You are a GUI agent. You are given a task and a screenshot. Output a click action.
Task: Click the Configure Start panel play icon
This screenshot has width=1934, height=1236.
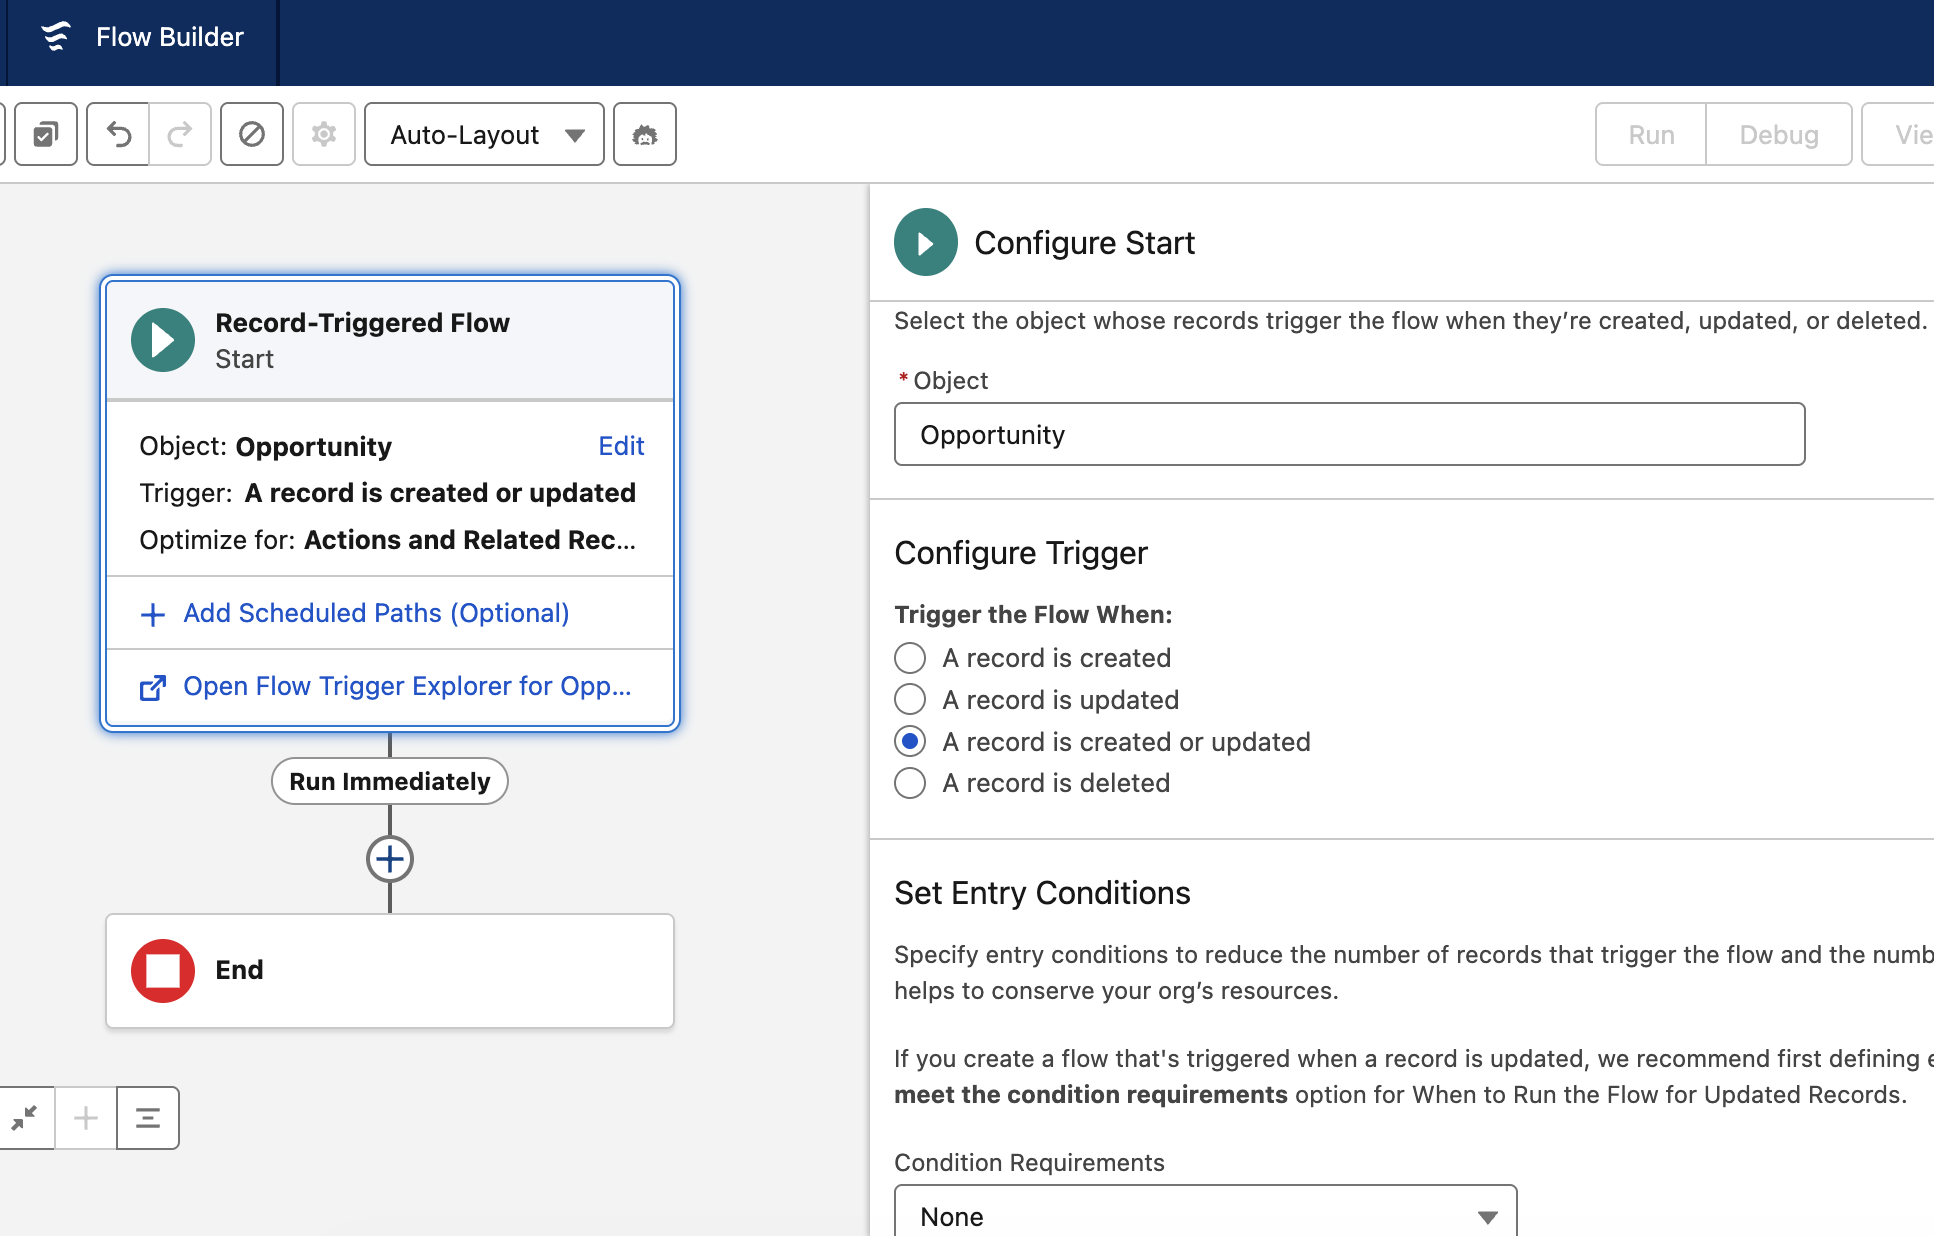[926, 242]
